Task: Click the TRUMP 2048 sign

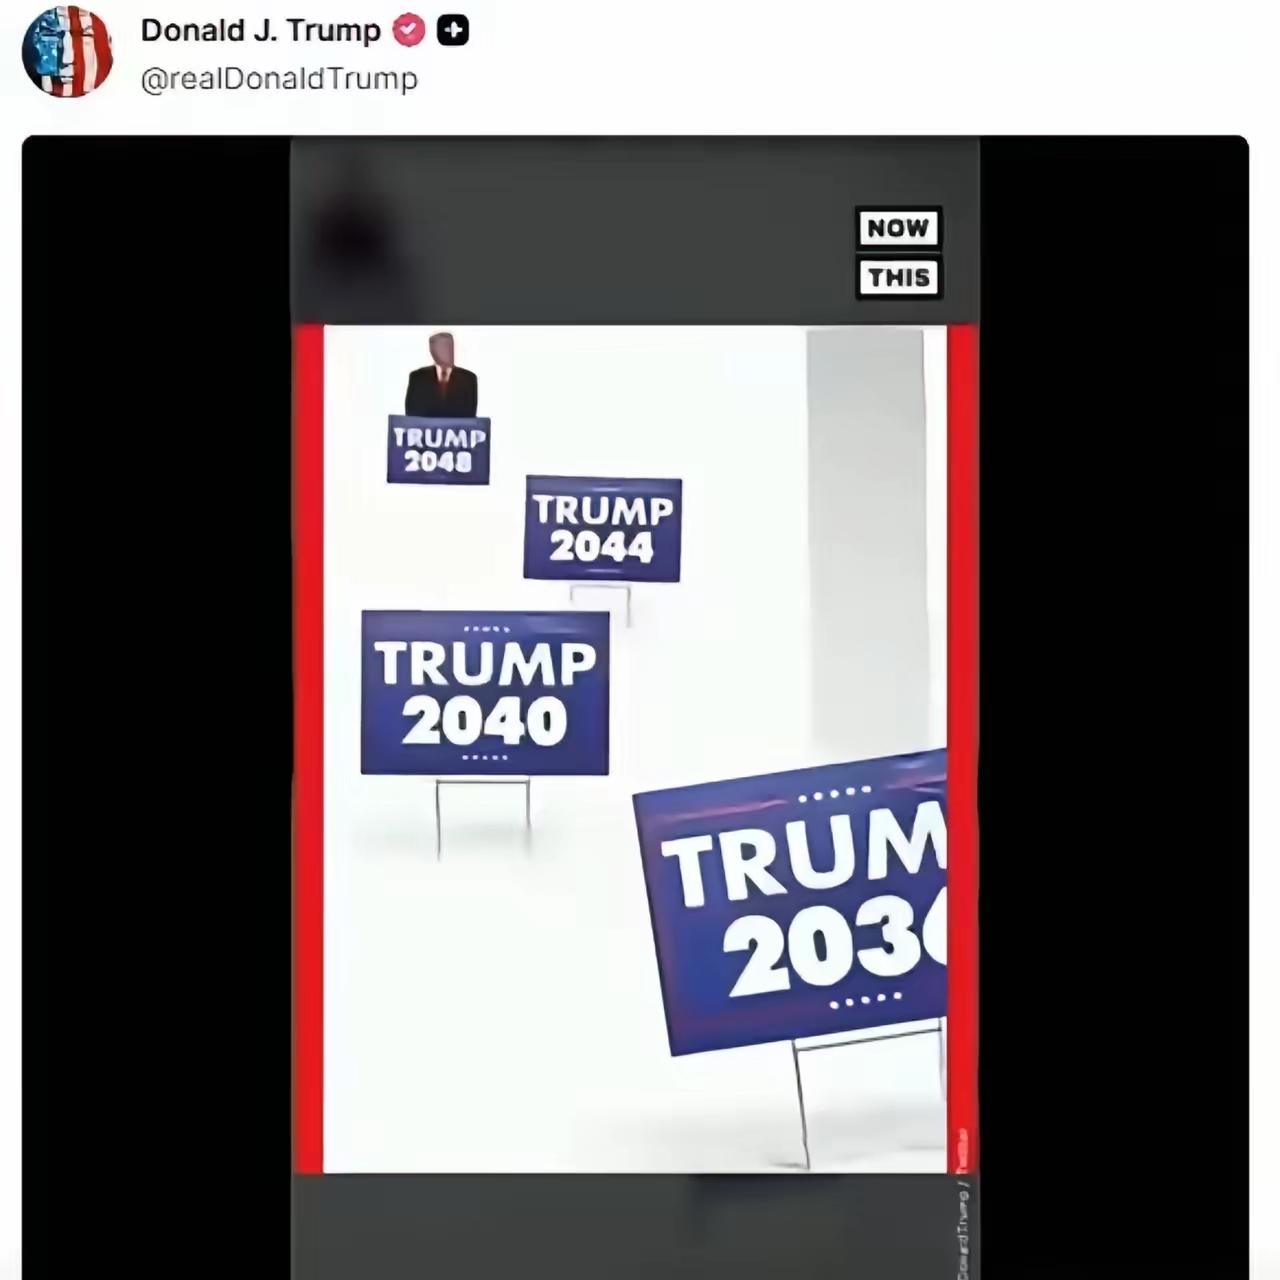Action: coord(438,450)
